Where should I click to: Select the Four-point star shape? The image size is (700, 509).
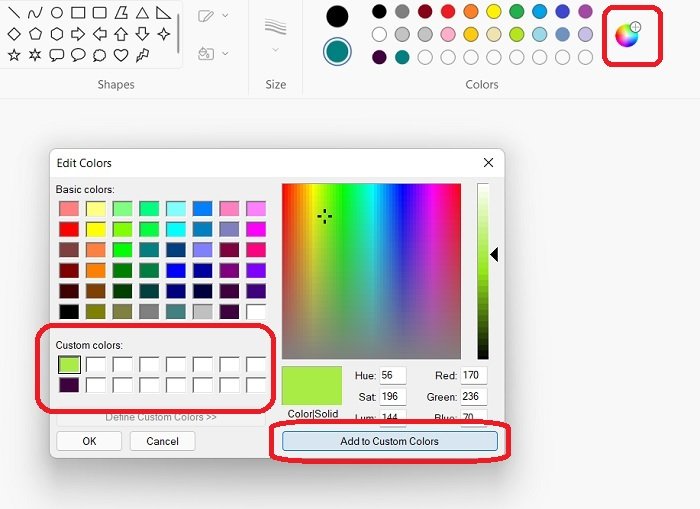[164, 34]
